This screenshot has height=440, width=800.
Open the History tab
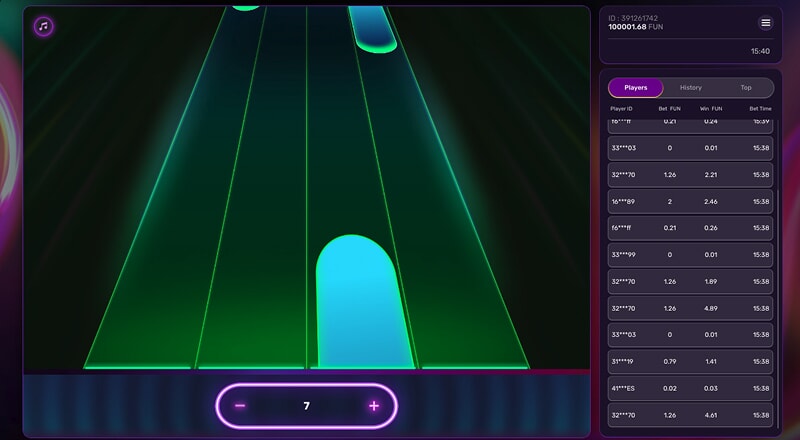[691, 88]
